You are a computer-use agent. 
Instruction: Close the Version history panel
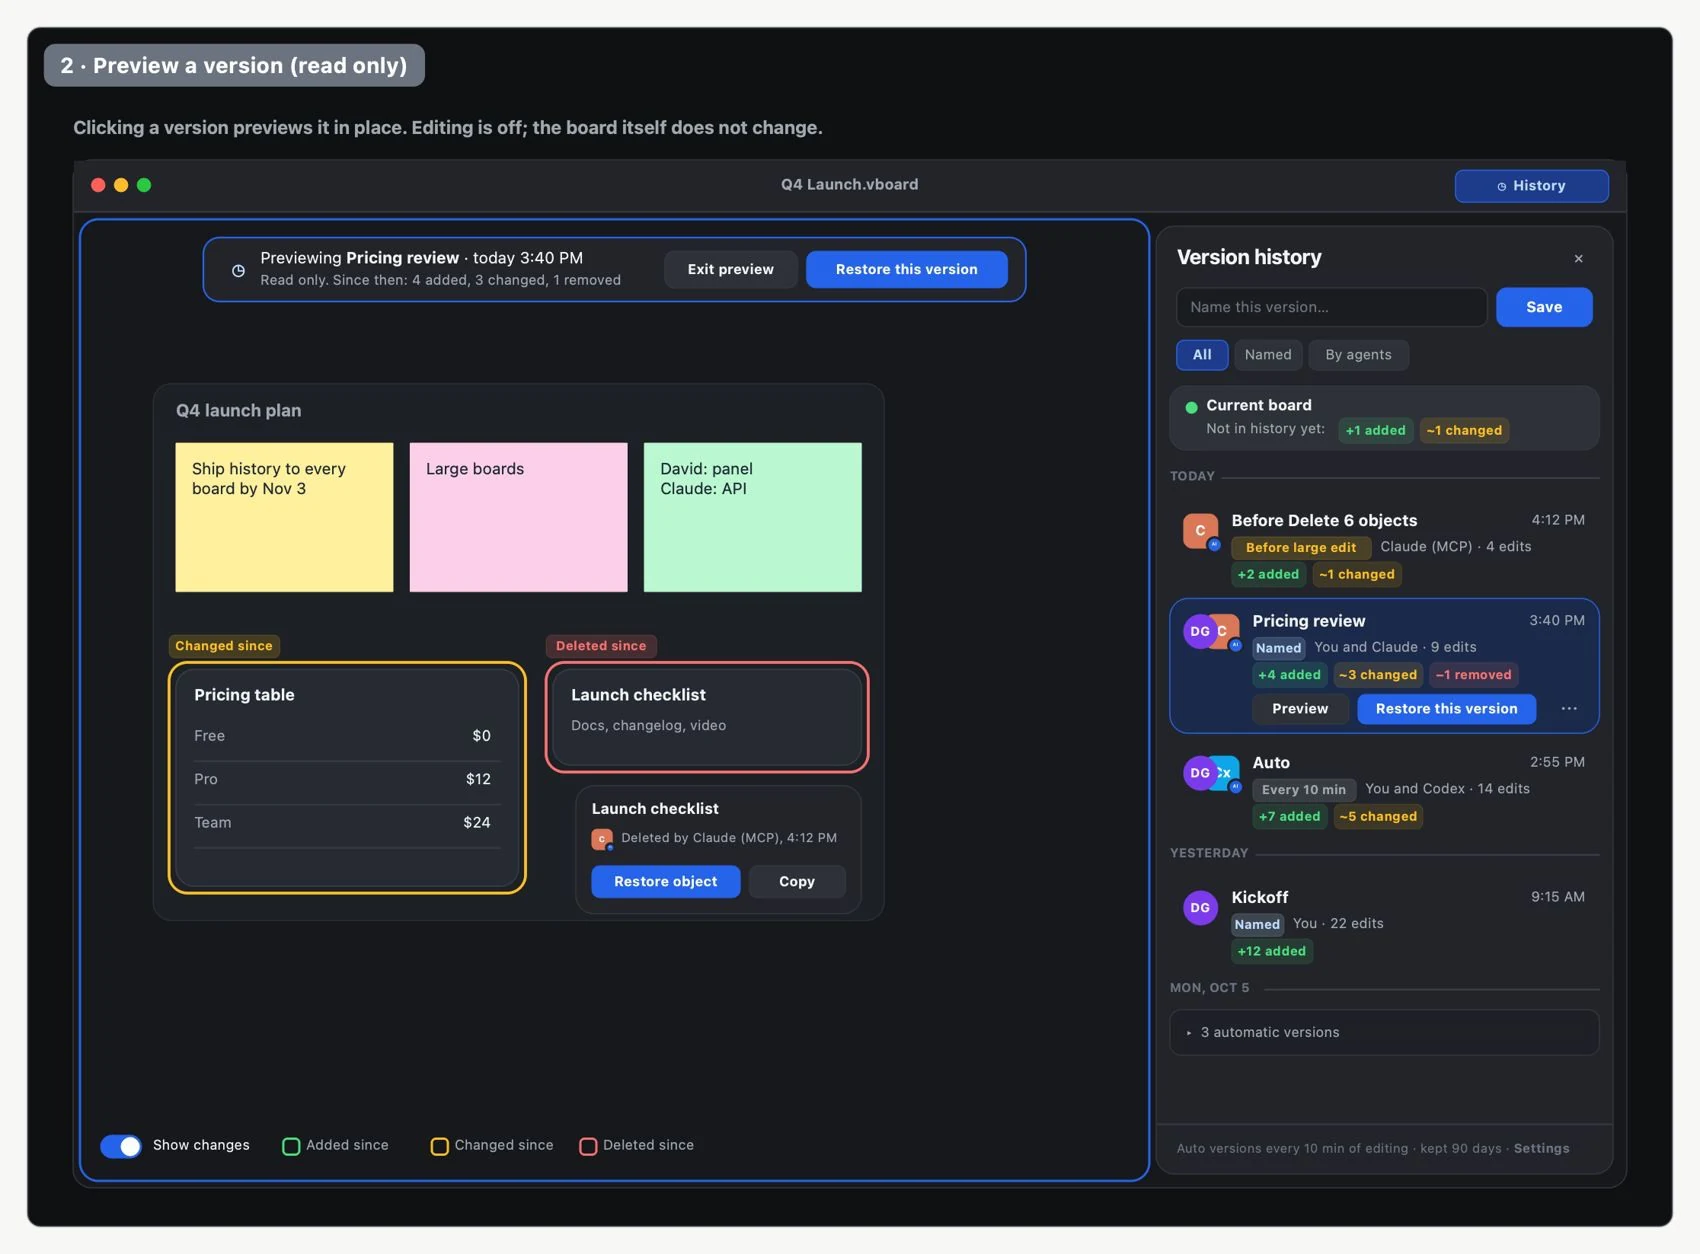tap(1578, 258)
